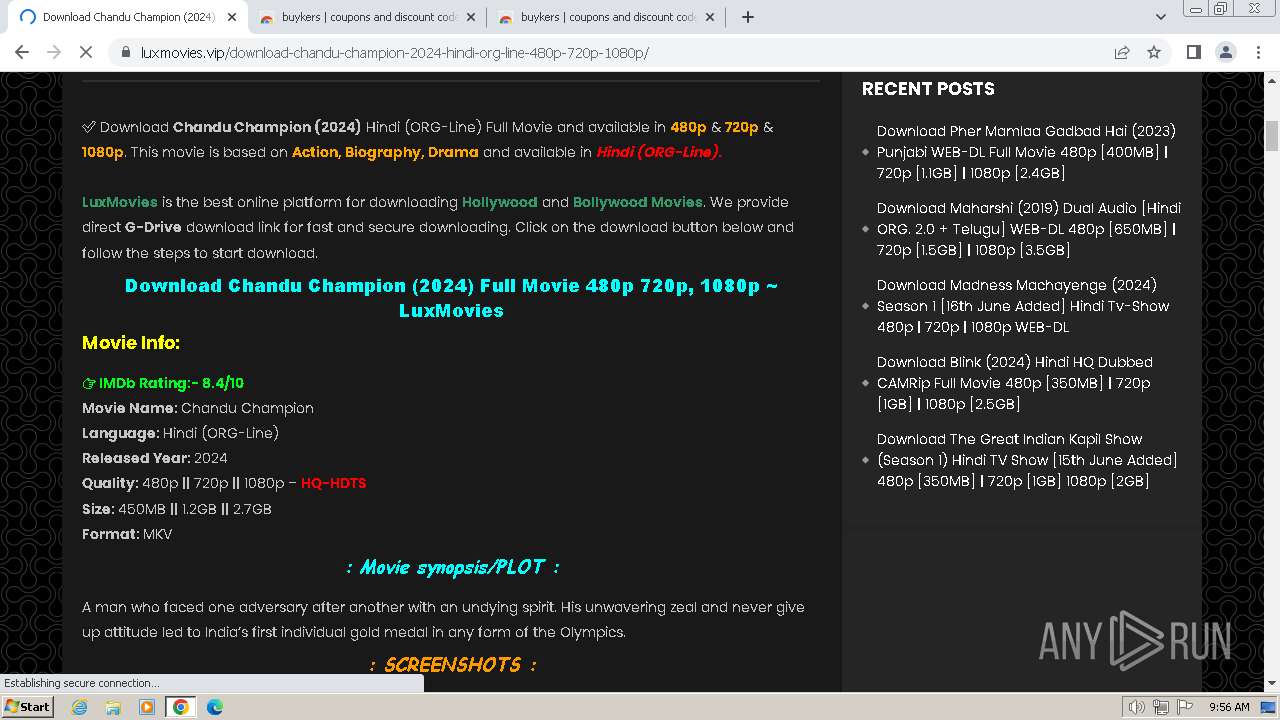Switch to the third buykers coupons tab
This screenshot has height=720, width=1280.
[x=606, y=17]
